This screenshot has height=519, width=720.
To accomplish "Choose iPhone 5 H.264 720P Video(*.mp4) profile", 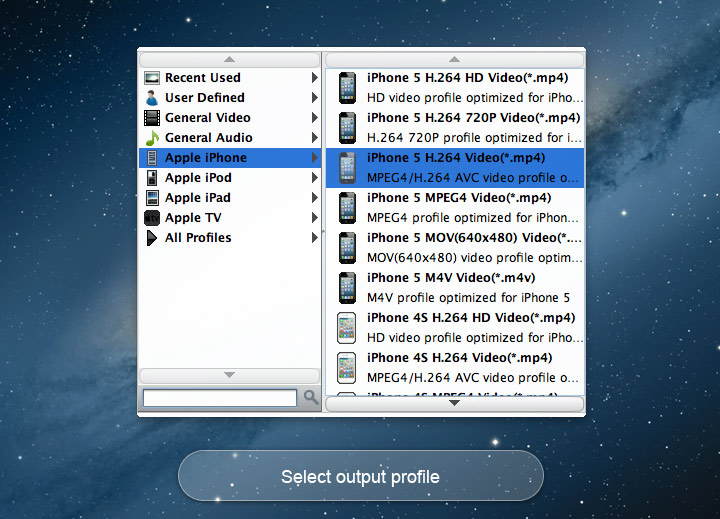I will pyautogui.click(x=455, y=128).
